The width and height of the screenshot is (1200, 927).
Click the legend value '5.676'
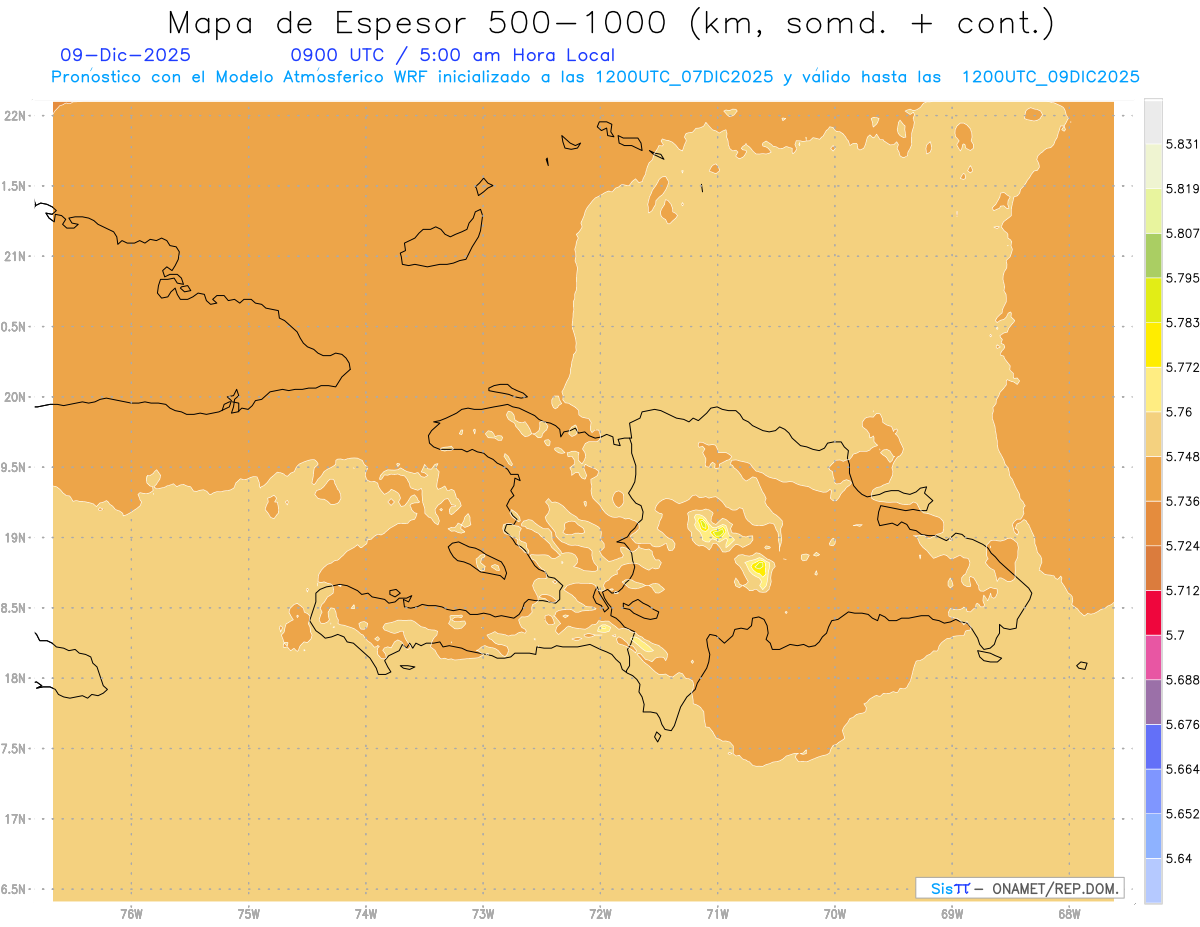pos(1183,724)
